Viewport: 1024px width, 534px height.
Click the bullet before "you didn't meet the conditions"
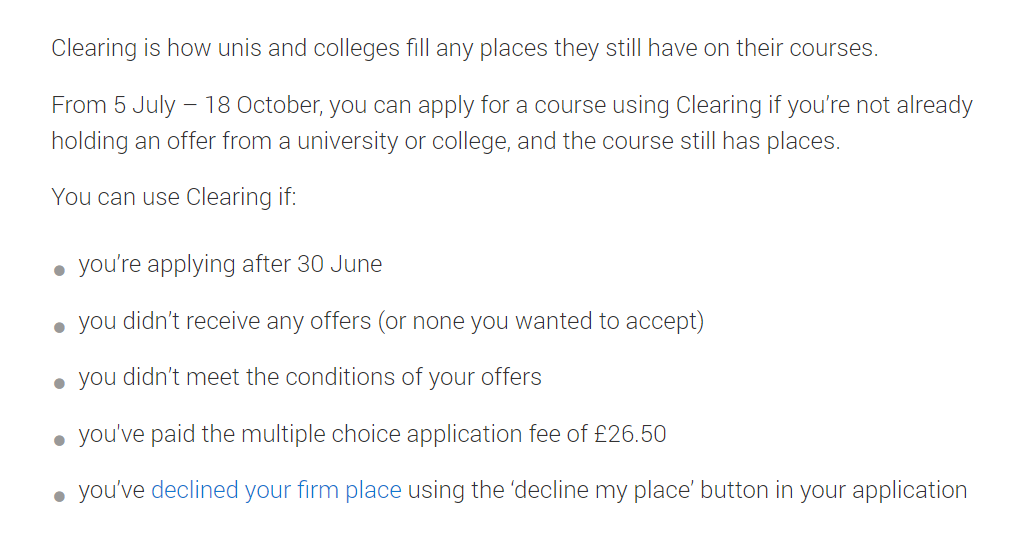tap(59, 383)
